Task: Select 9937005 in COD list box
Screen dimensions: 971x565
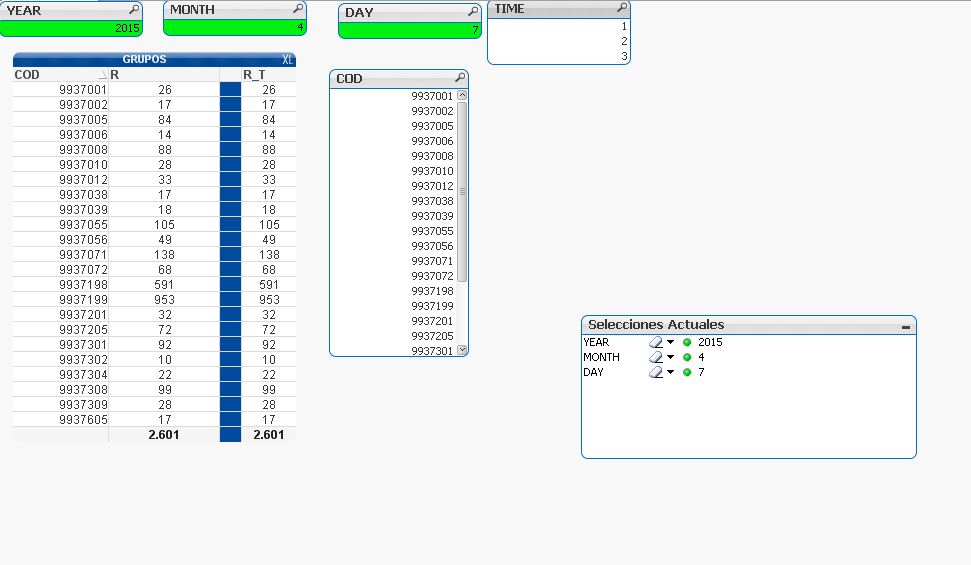Action: [x=394, y=126]
